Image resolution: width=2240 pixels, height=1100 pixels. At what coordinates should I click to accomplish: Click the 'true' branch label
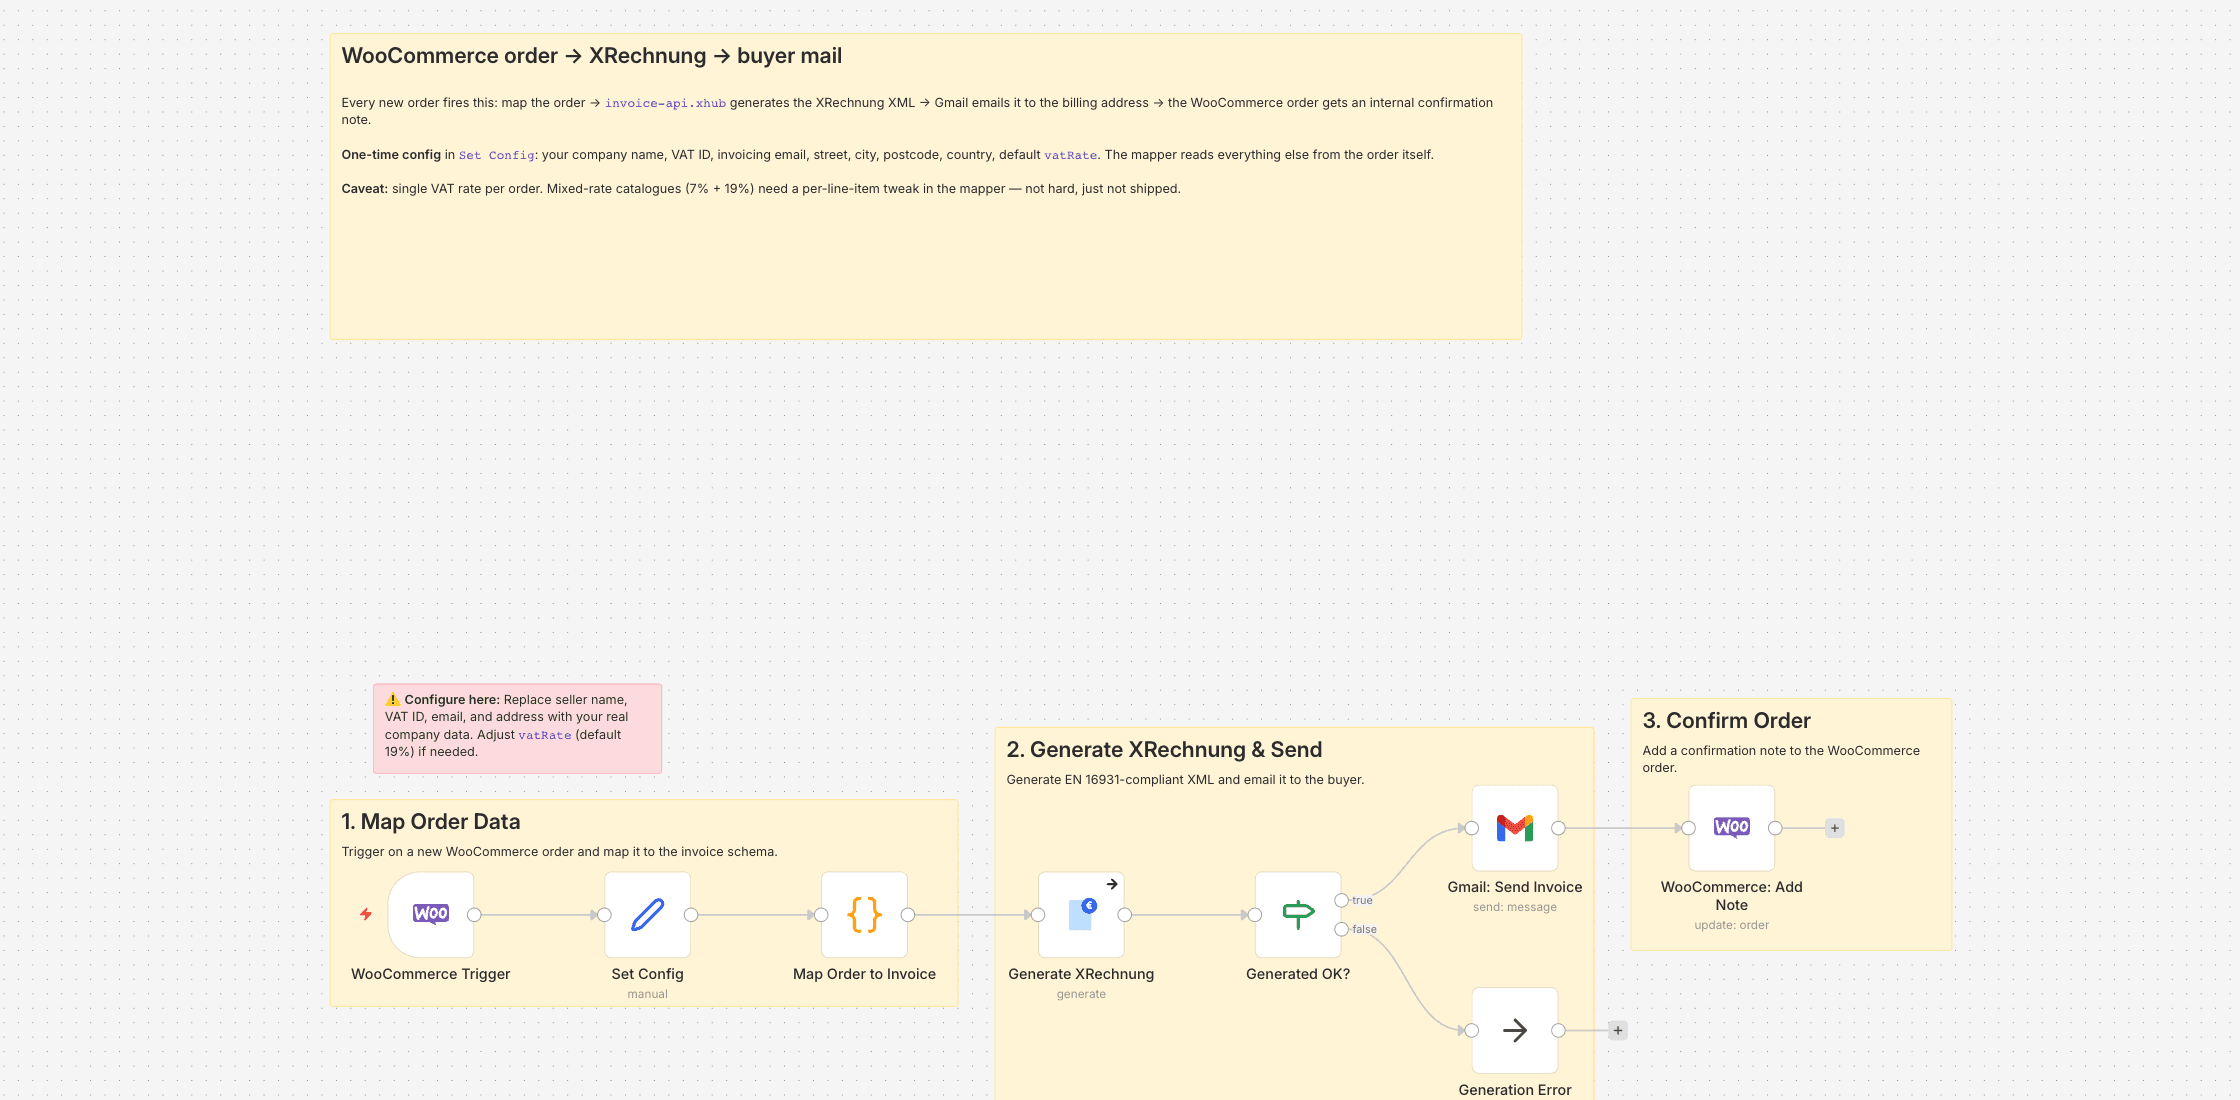(x=1362, y=901)
